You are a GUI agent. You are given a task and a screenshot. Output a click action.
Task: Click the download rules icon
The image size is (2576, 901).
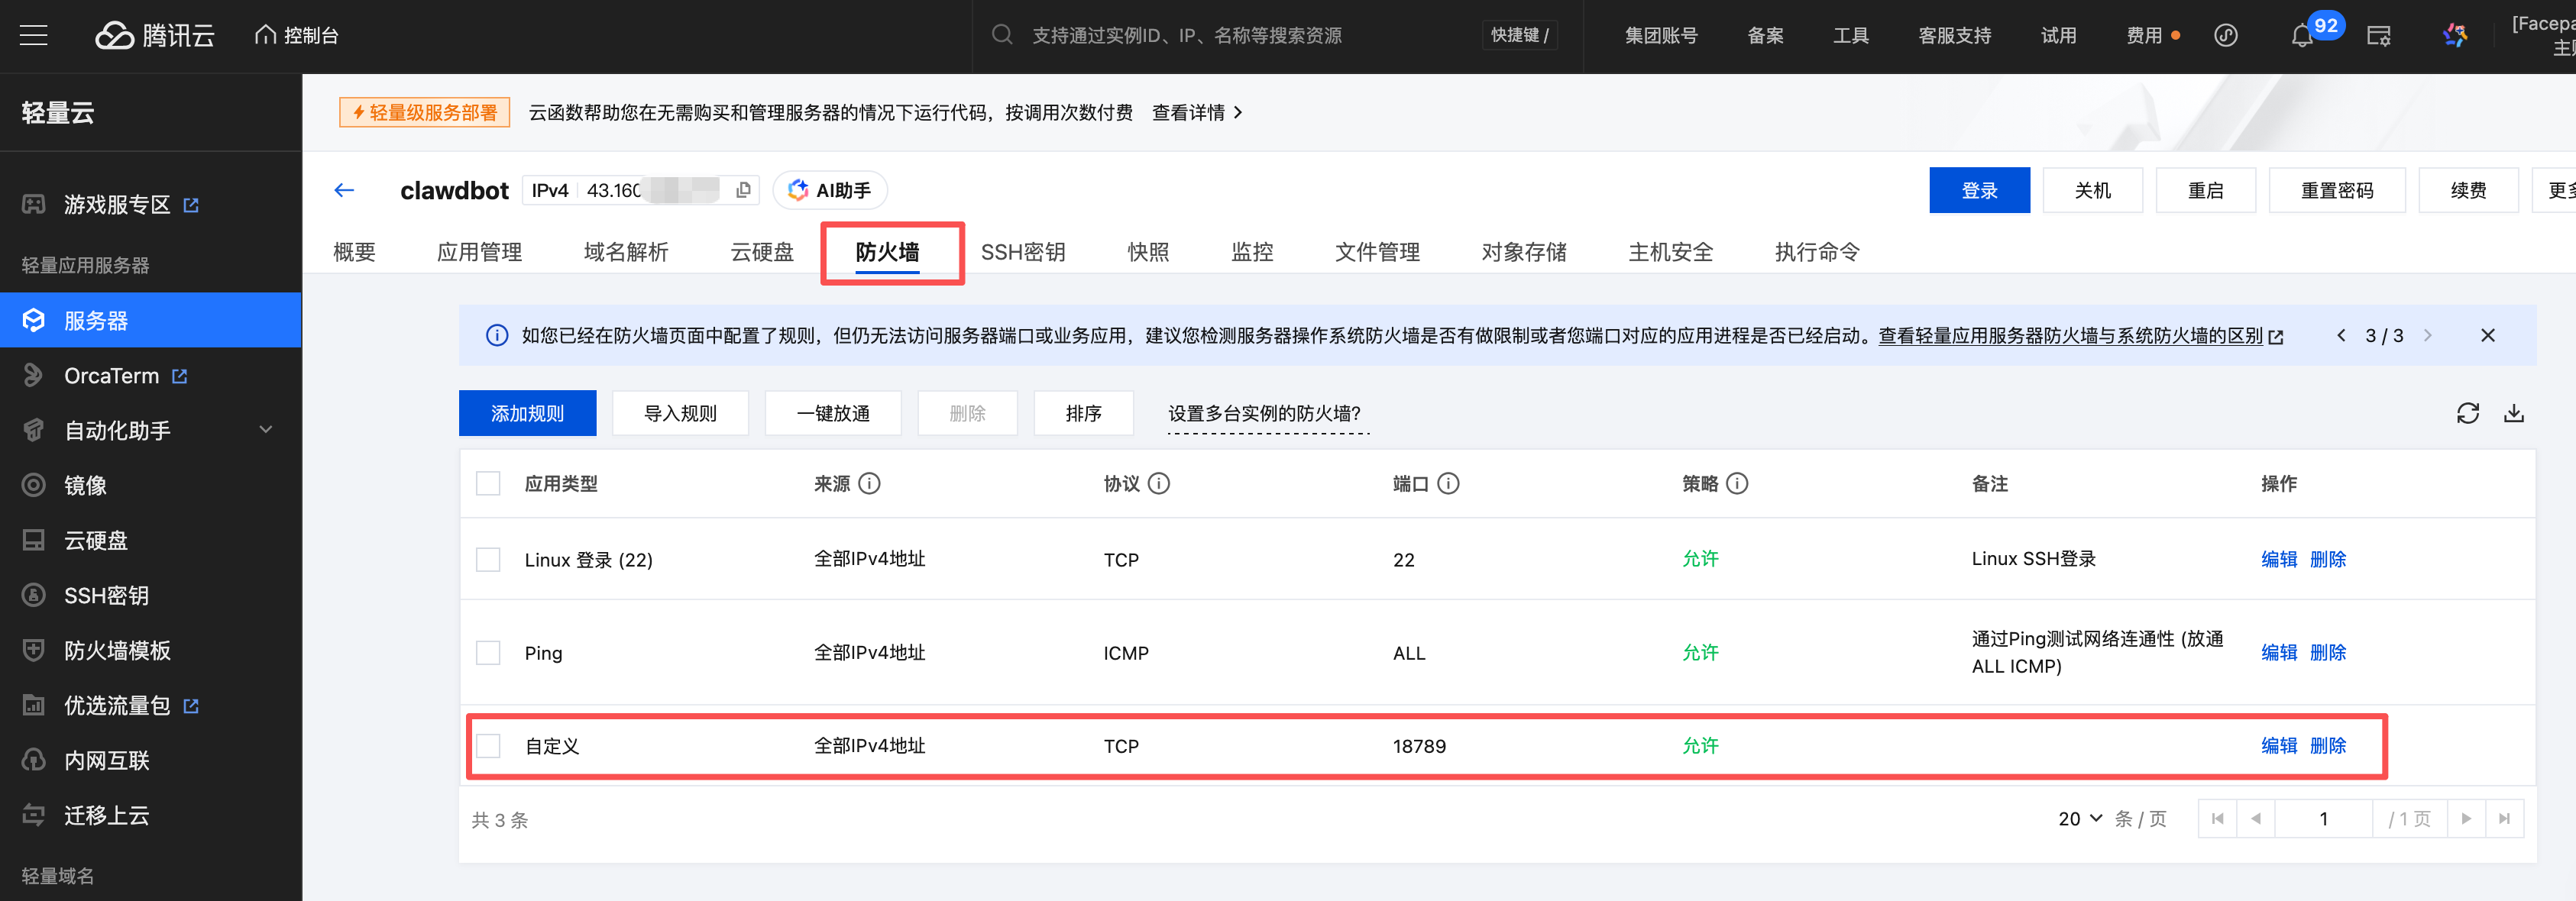click(2513, 413)
